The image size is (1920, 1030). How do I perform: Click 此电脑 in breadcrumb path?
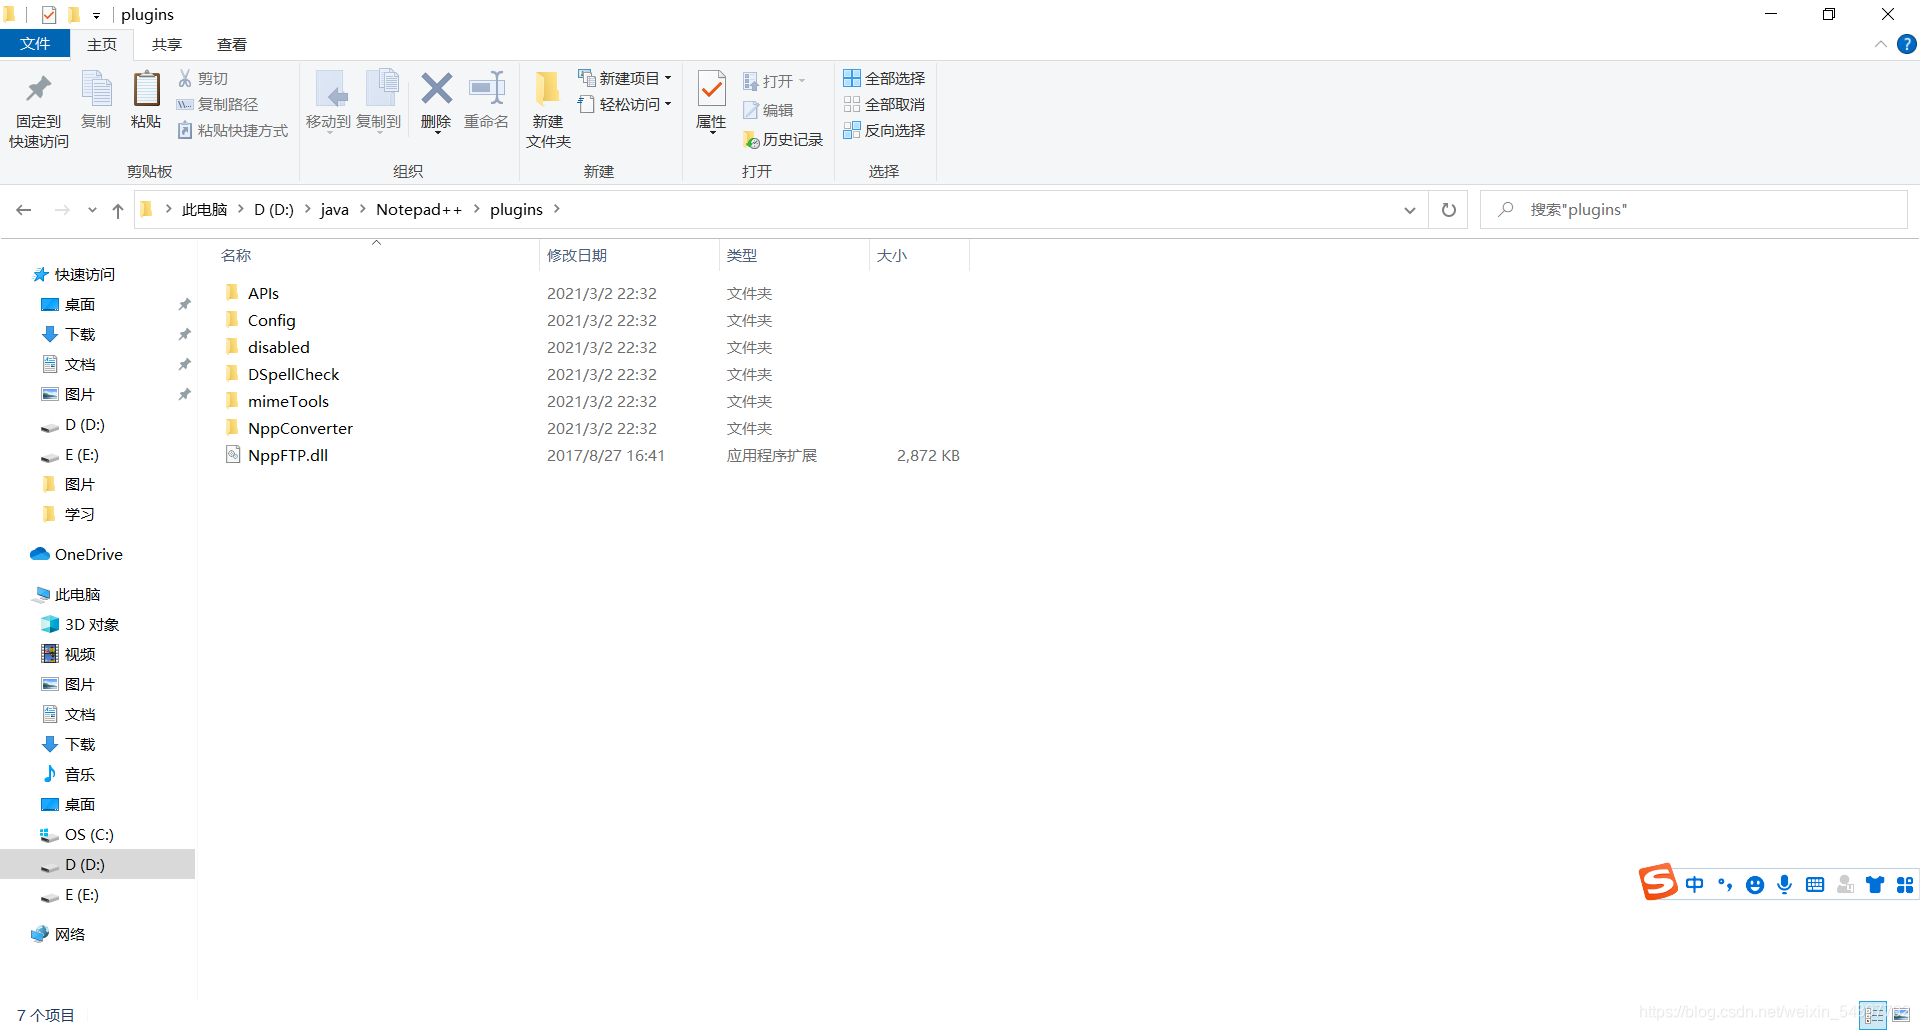click(x=204, y=209)
